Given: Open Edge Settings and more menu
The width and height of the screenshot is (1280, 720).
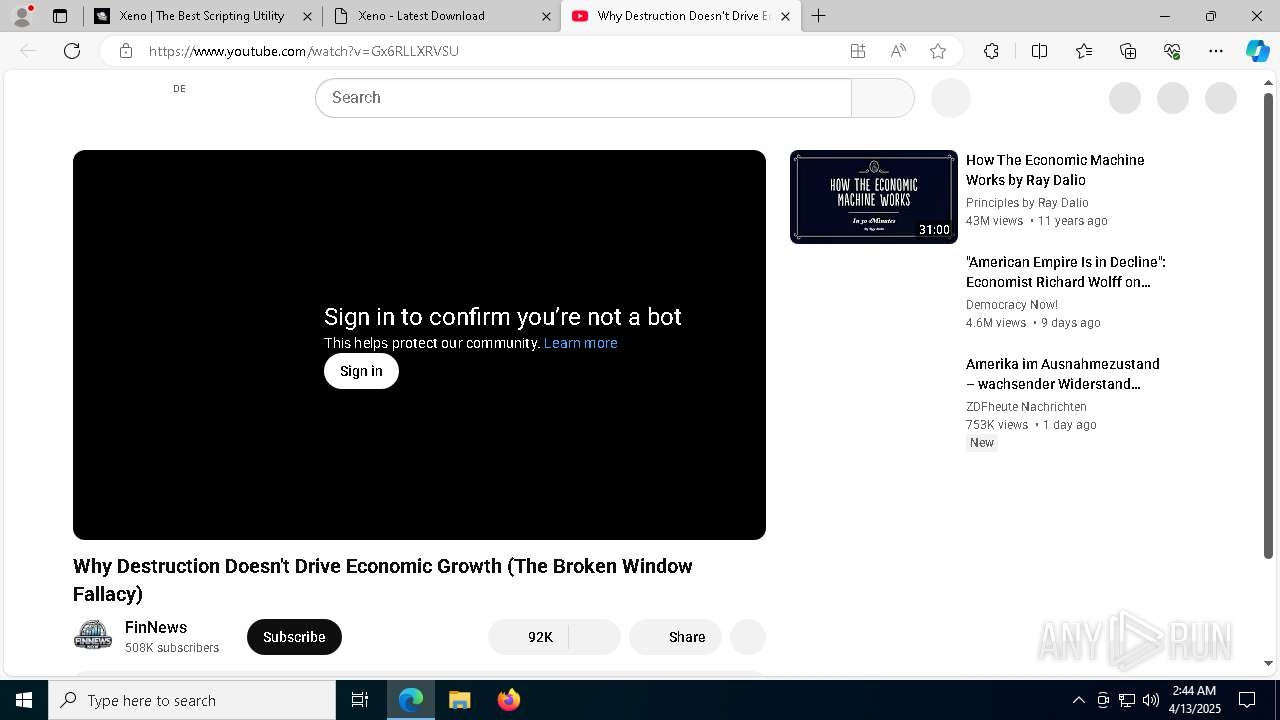Looking at the screenshot, I should click(x=1216, y=51).
